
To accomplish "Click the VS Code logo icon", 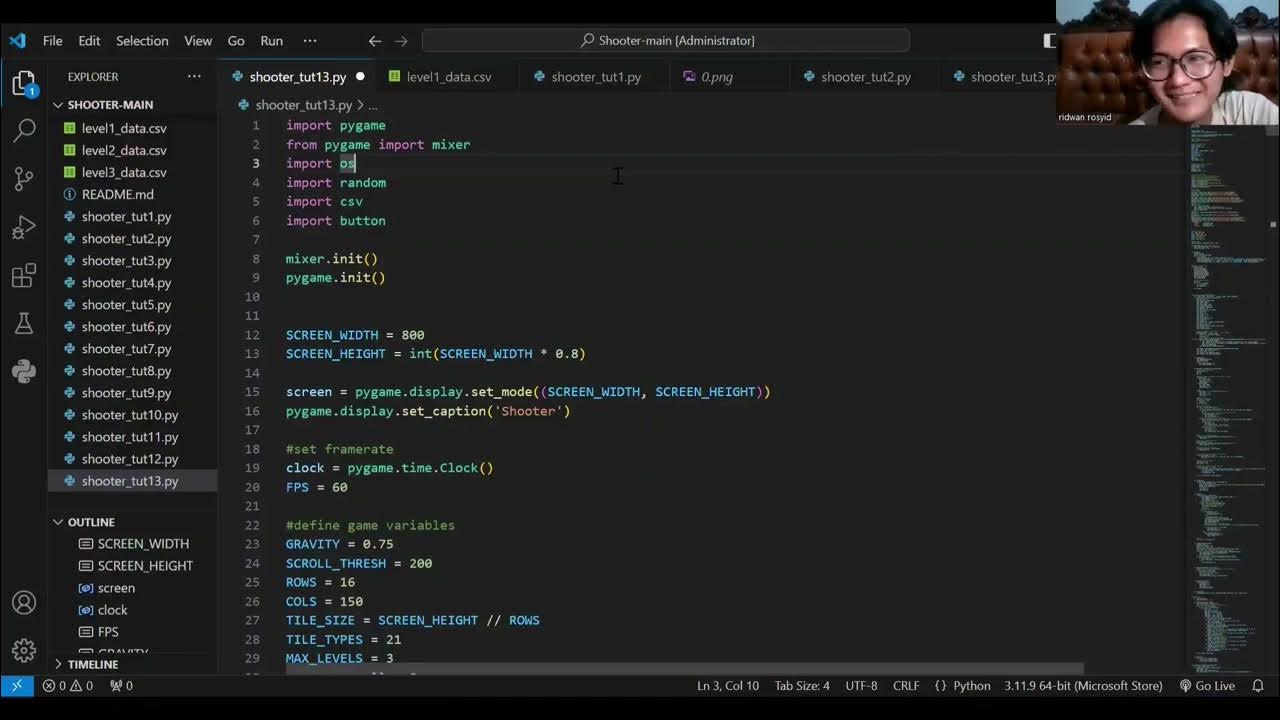I will point(17,41).
